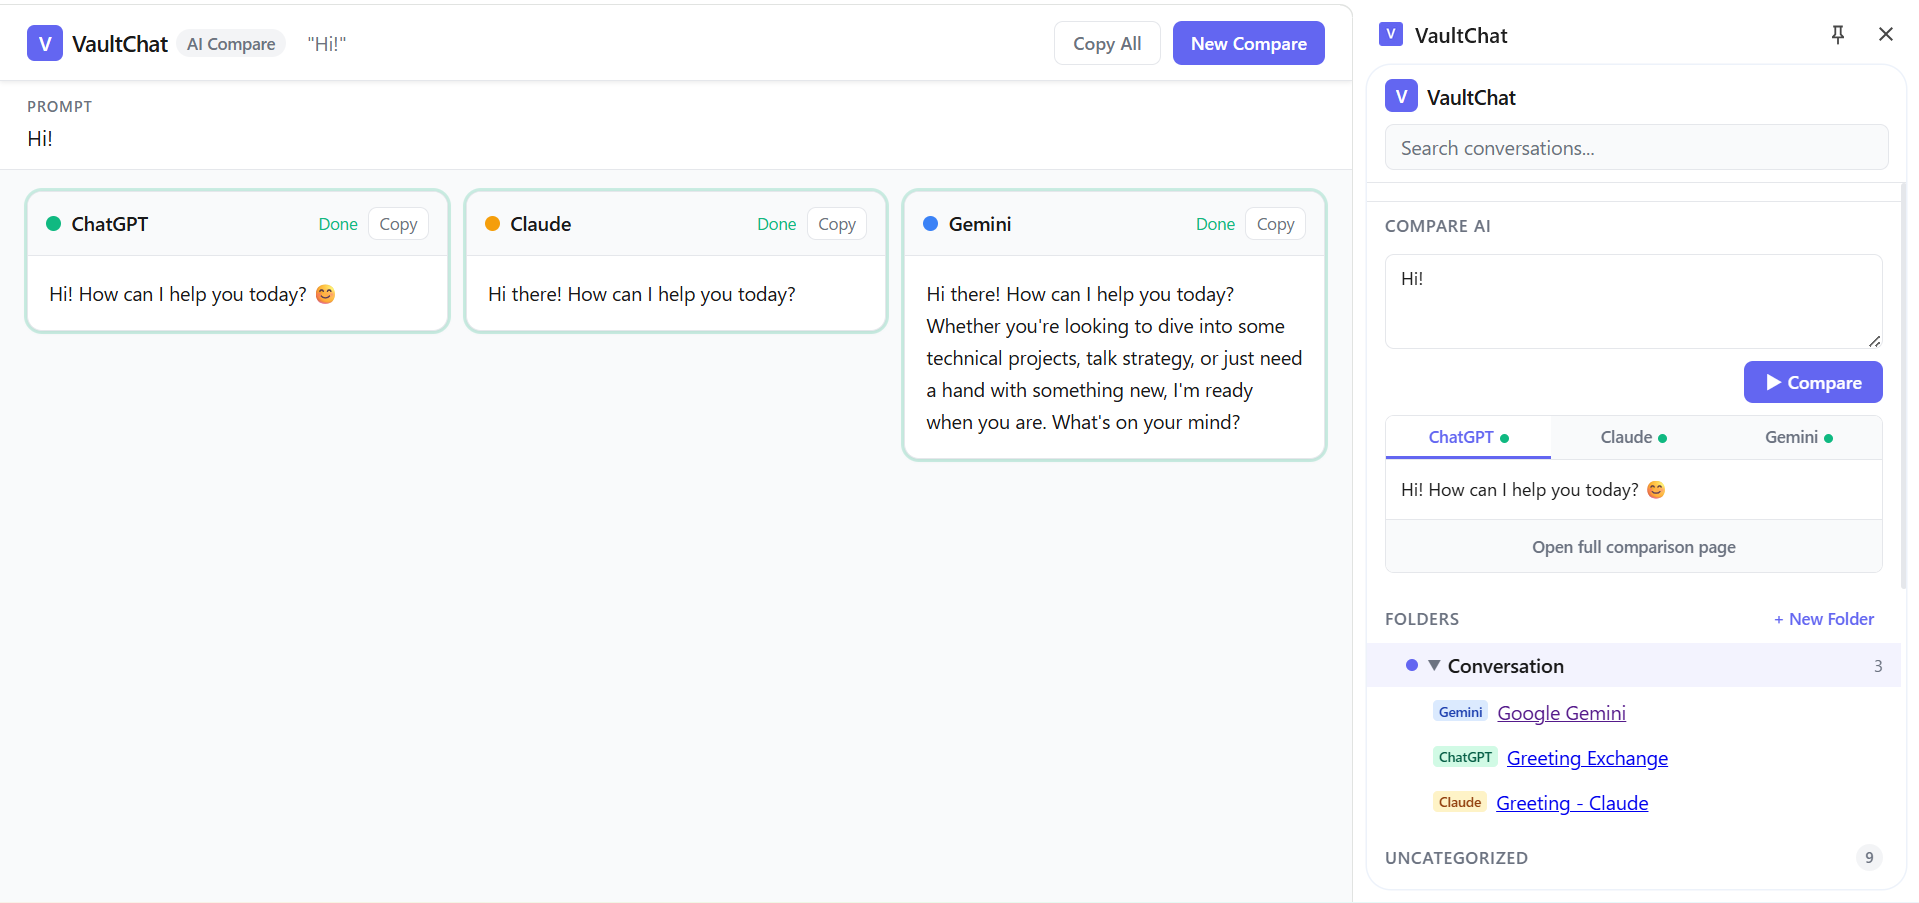The height and width of the screenshot is (903, 1919).
Task: Switch to the Gemini response tab
Action: click(x=1798, y=437)
